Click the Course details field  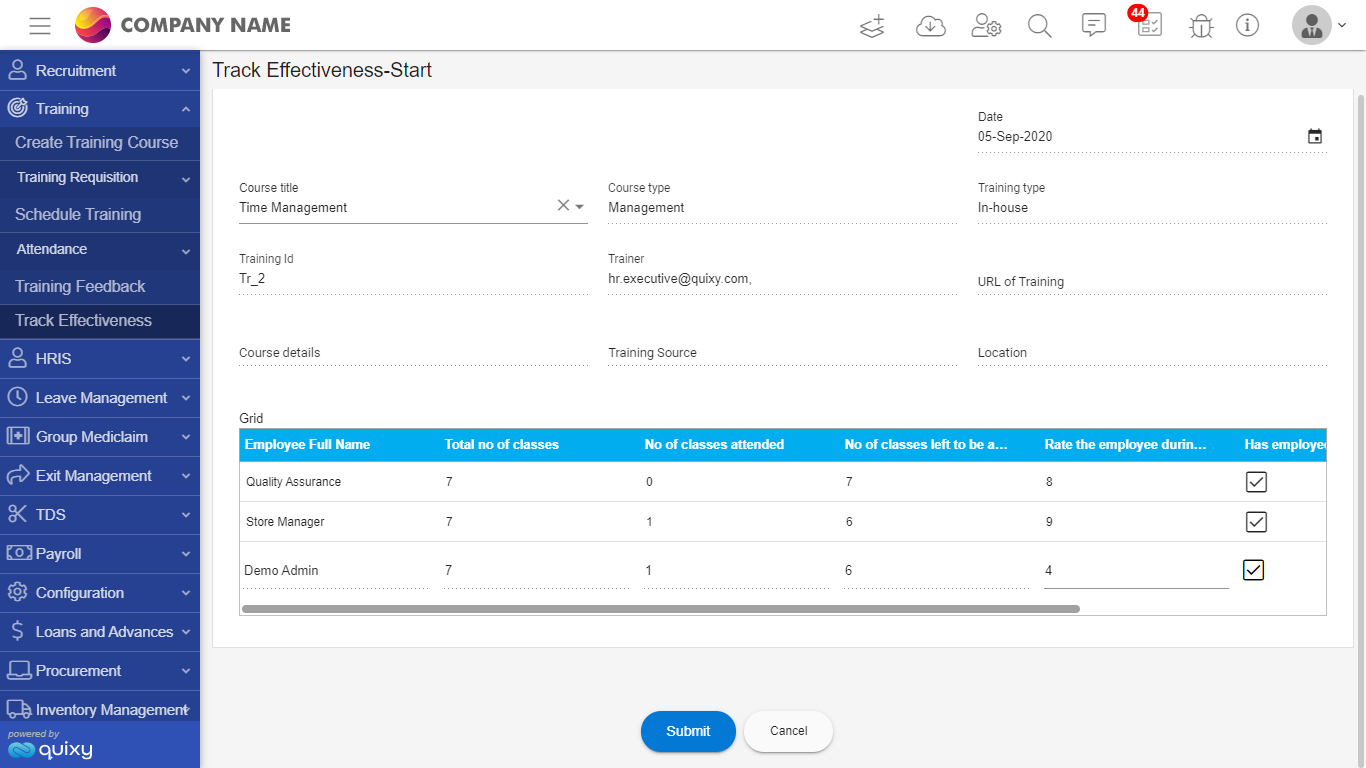(414, 352)
